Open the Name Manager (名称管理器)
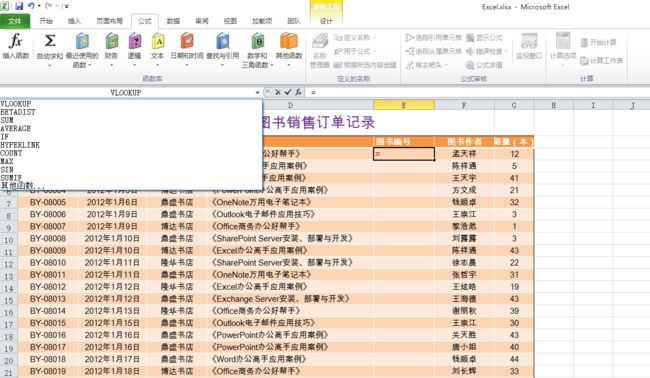This screenshot has height=378, width=650. [320, 51]
